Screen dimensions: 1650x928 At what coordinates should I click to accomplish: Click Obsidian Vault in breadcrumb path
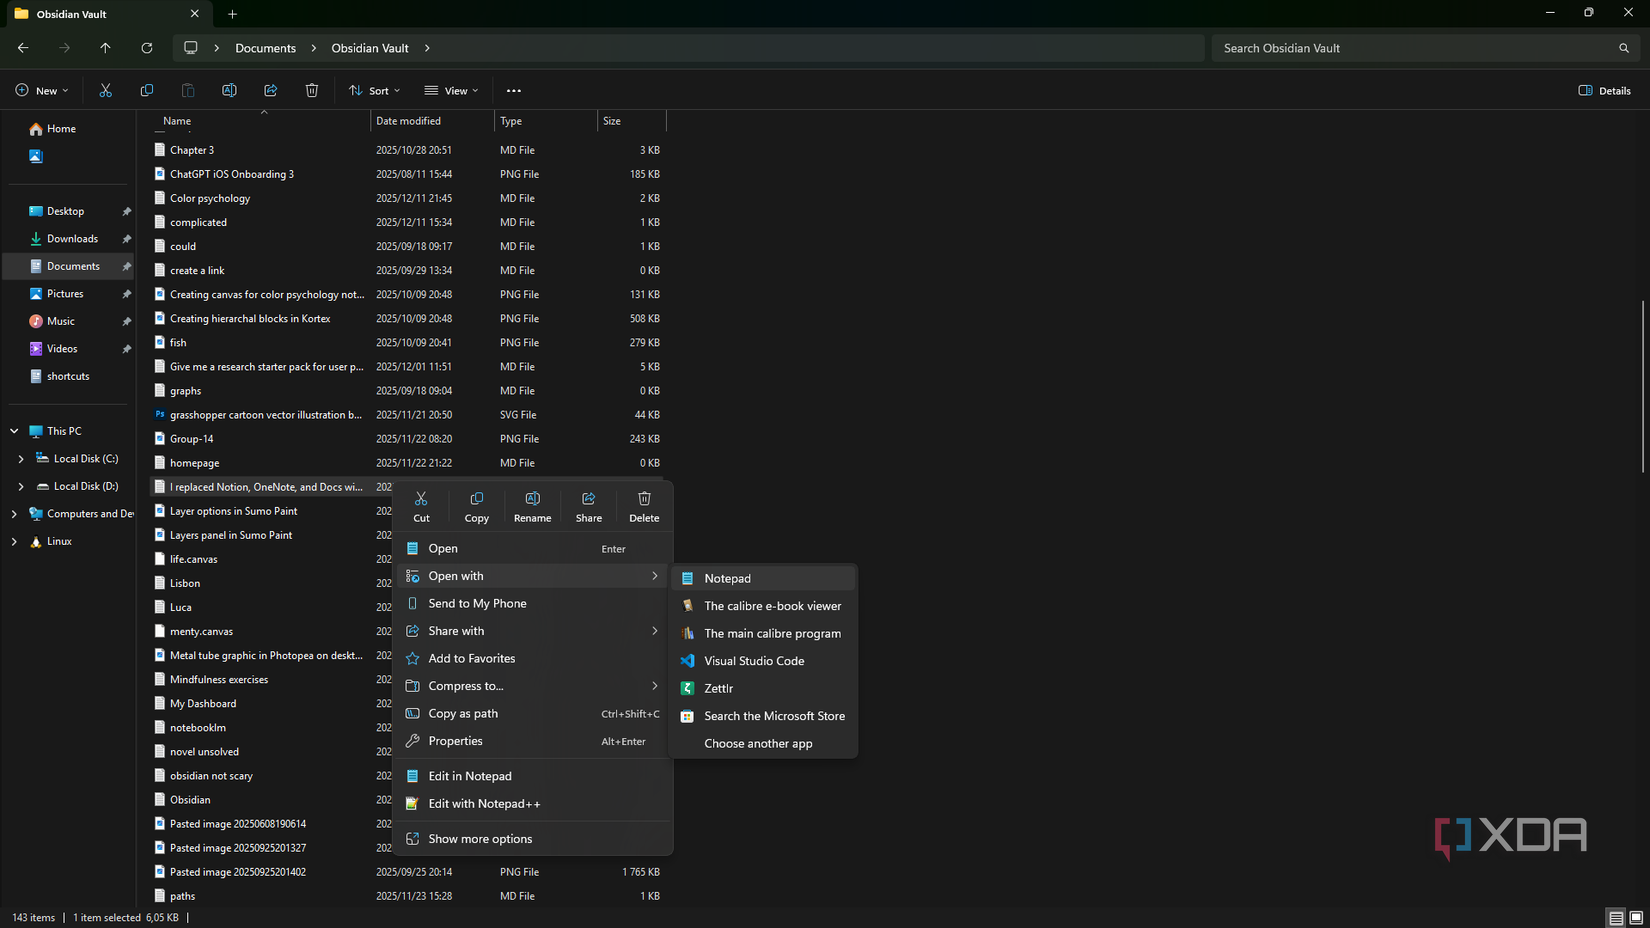[x=370, y=48]
